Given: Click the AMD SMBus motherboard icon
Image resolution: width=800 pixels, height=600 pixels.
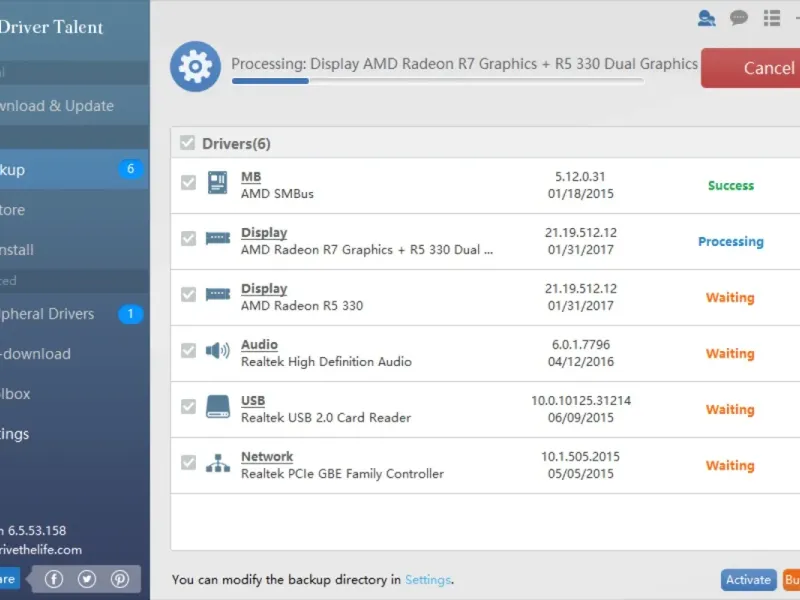Looking at the screenshot, I should (217, 183).
